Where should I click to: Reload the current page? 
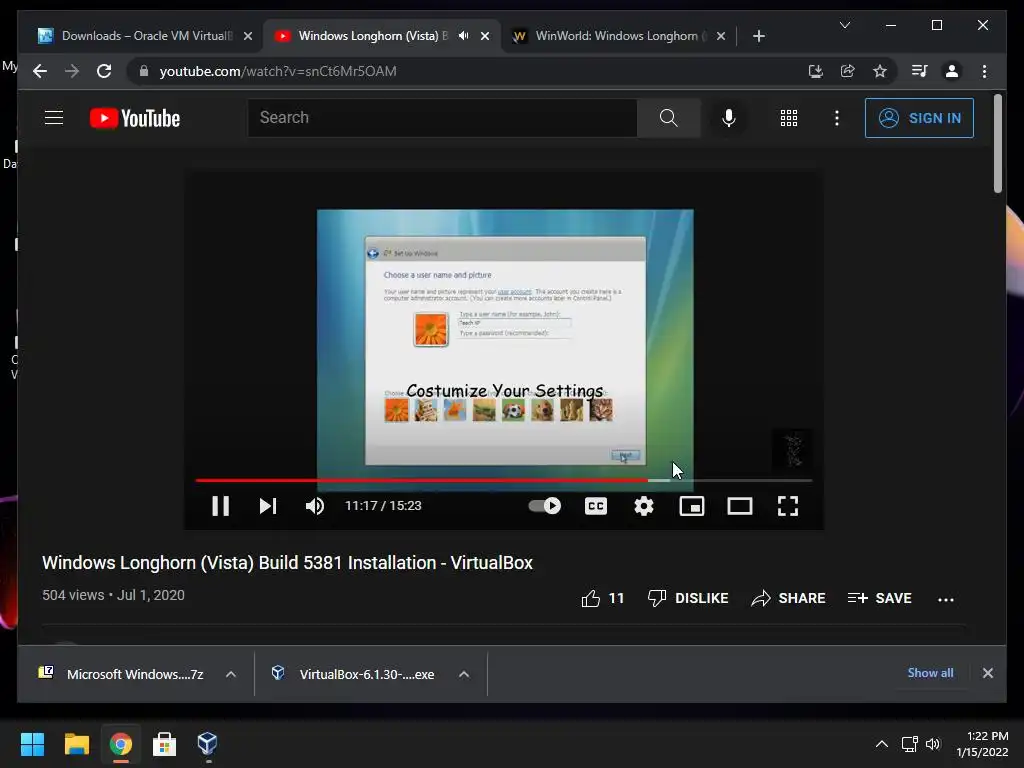pos(104,71)
